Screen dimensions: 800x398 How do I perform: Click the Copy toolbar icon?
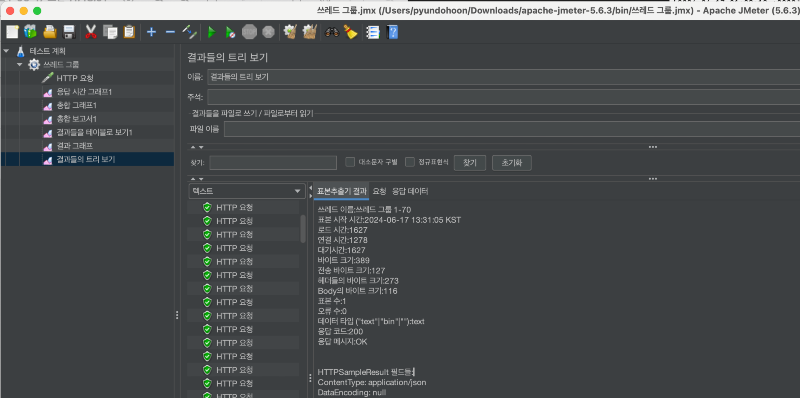[x=110, y=32]
